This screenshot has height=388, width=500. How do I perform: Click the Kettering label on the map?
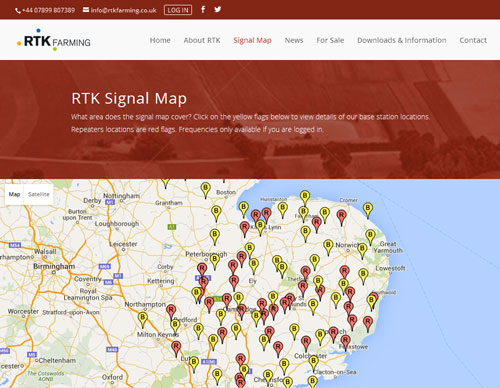point(161,281)
